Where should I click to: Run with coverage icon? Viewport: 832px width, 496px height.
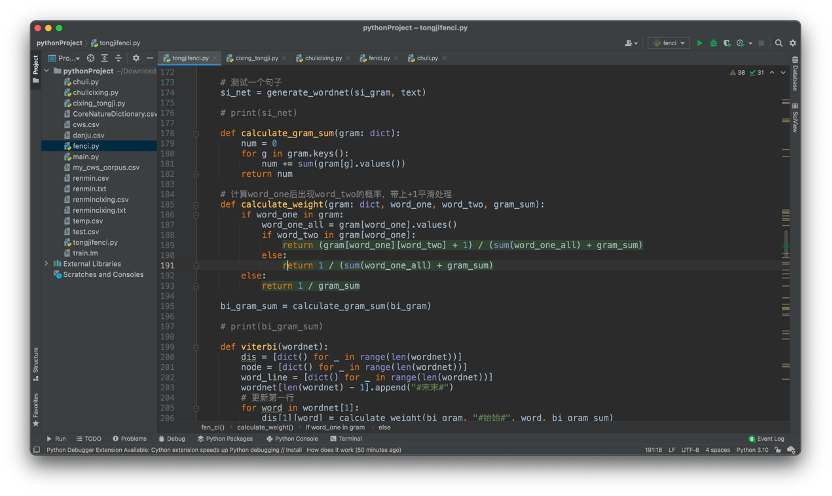[x=727, y=43]
